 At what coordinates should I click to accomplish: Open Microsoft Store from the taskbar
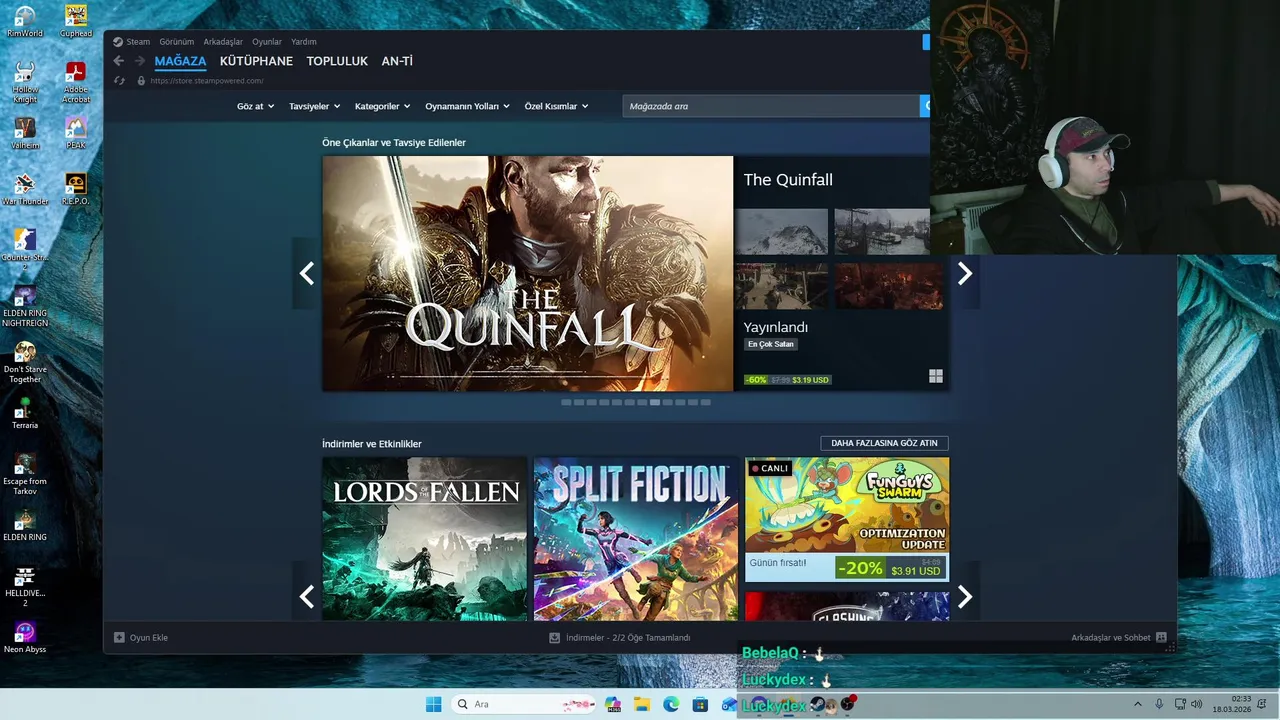[700, 704]
